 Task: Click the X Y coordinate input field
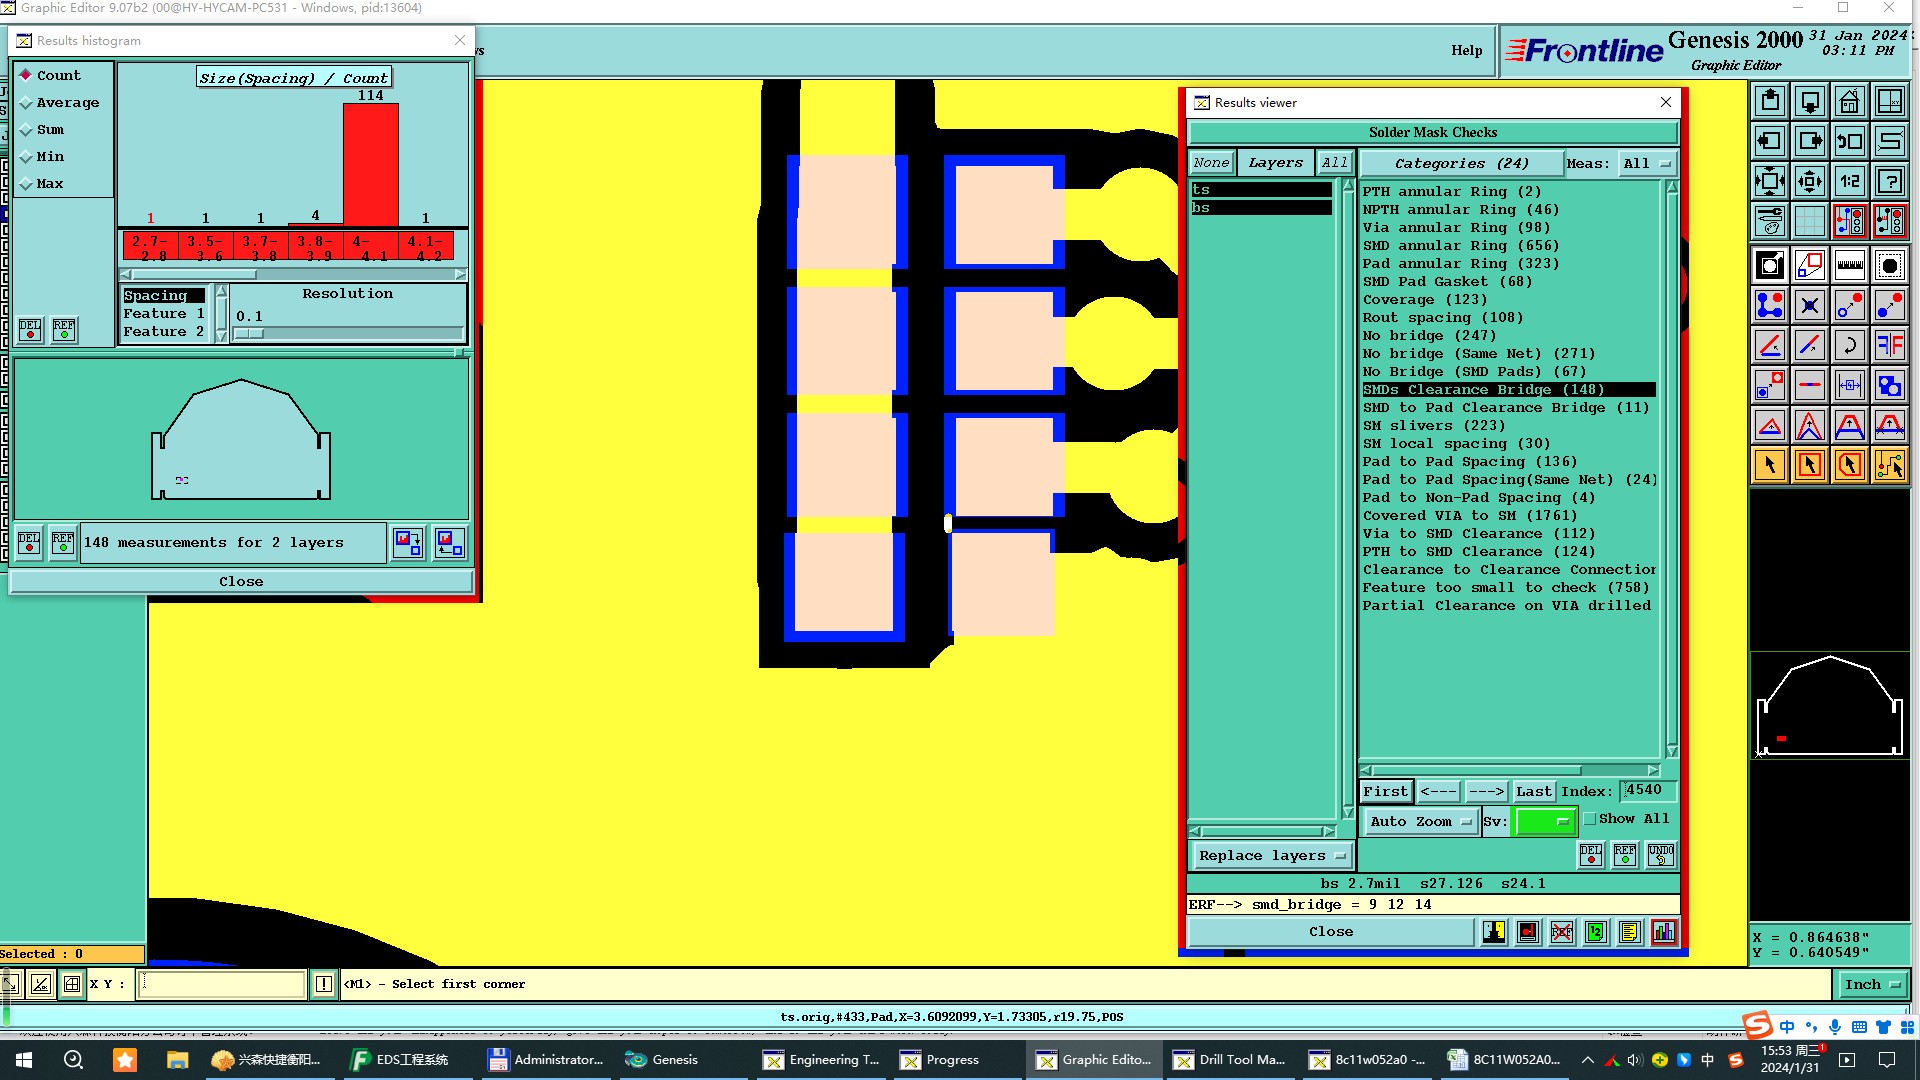click(x=222, y=984)
